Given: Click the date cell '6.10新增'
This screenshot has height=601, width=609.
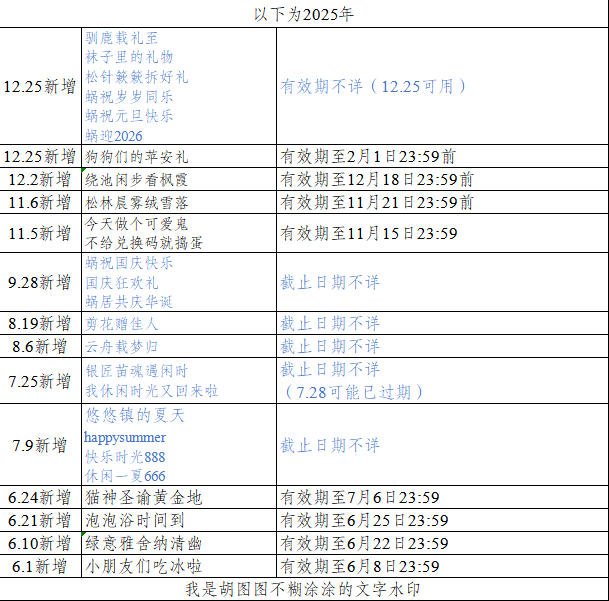Looking at the screenshot, I should (x=40, y=543).
